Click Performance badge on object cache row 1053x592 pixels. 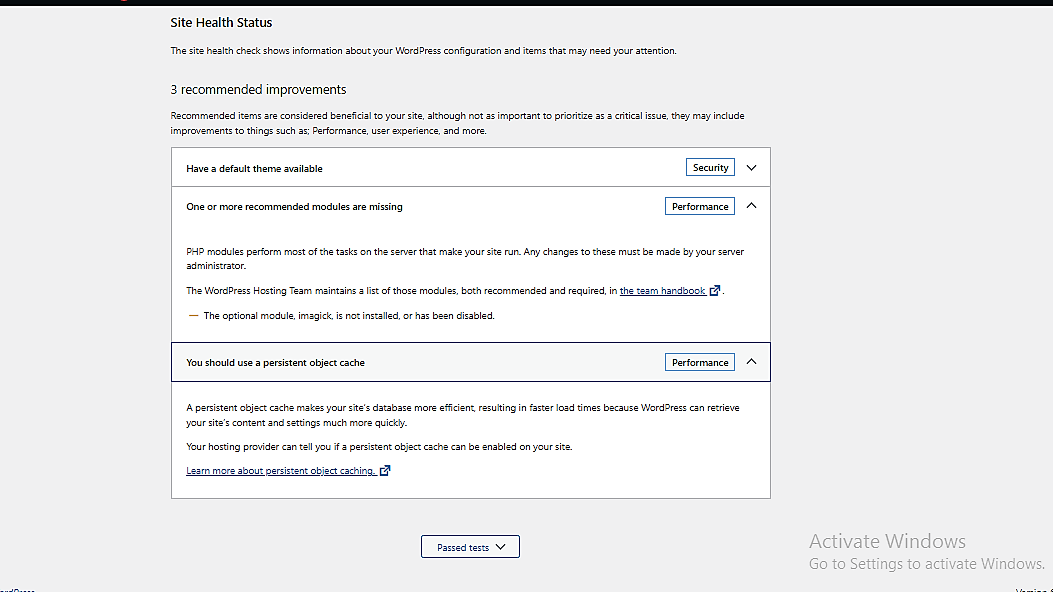(699, 362)
